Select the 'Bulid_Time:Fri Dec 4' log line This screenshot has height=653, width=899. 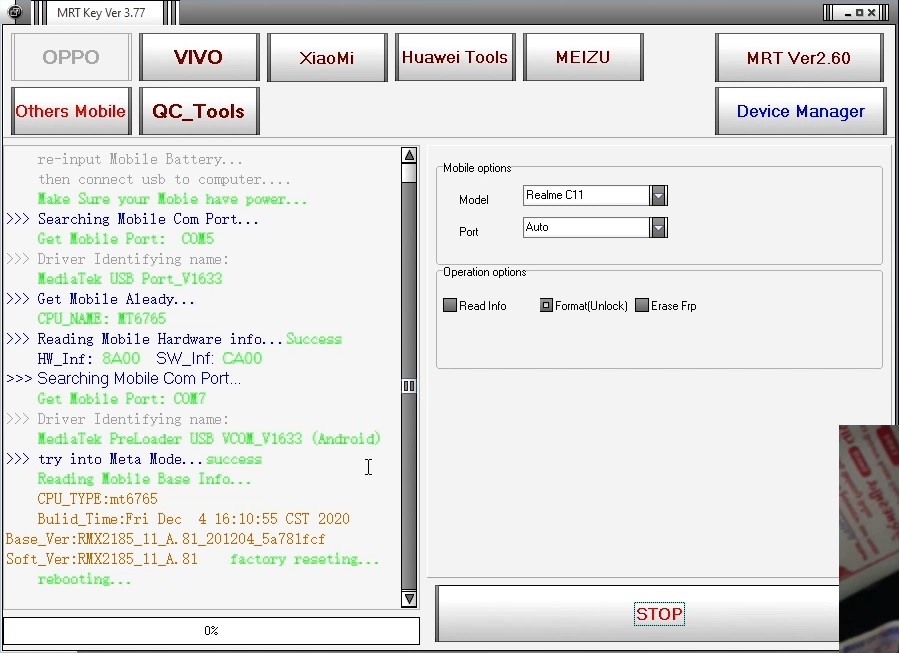tap(194, 519)
